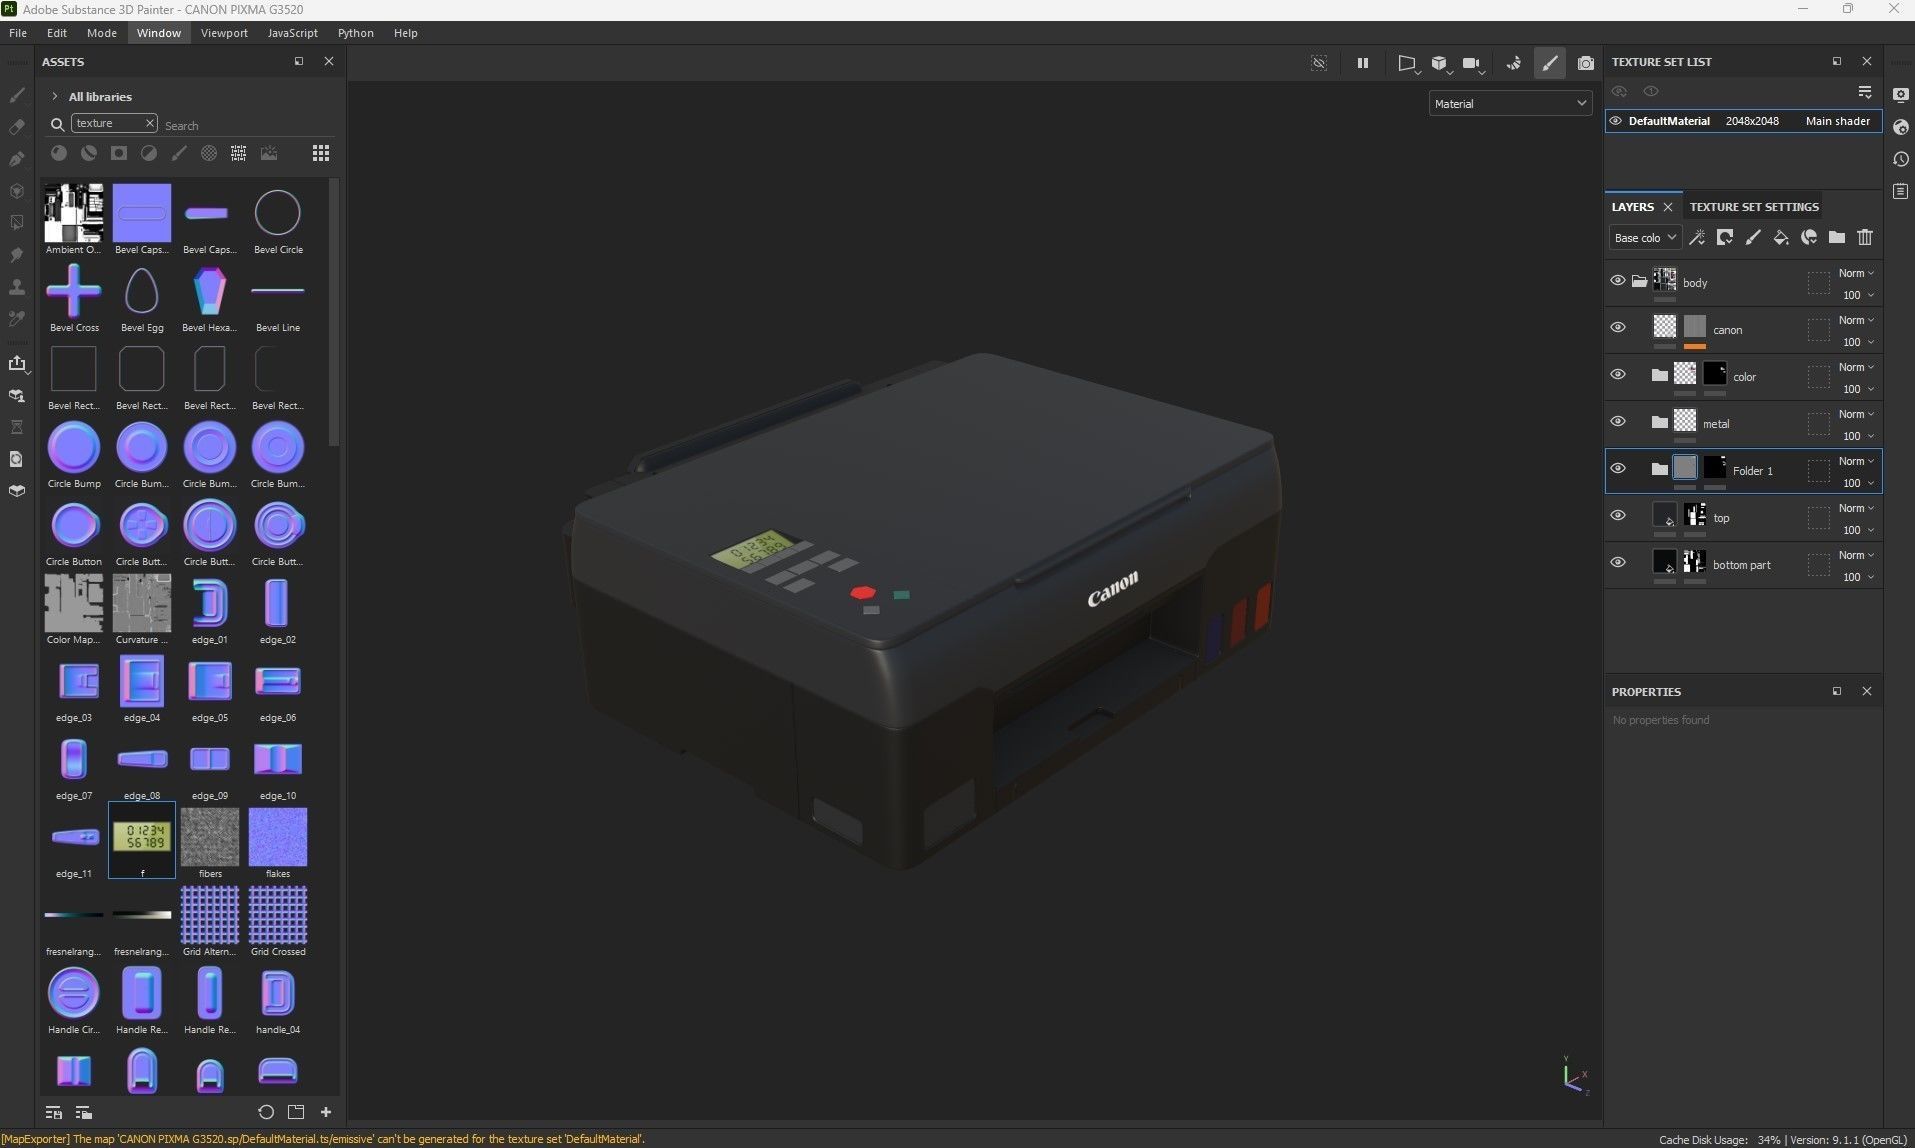Toggle the 3D cube view mode icon
The height and width of the screenshot is (1148, 1915).
tap(1439, 63)
